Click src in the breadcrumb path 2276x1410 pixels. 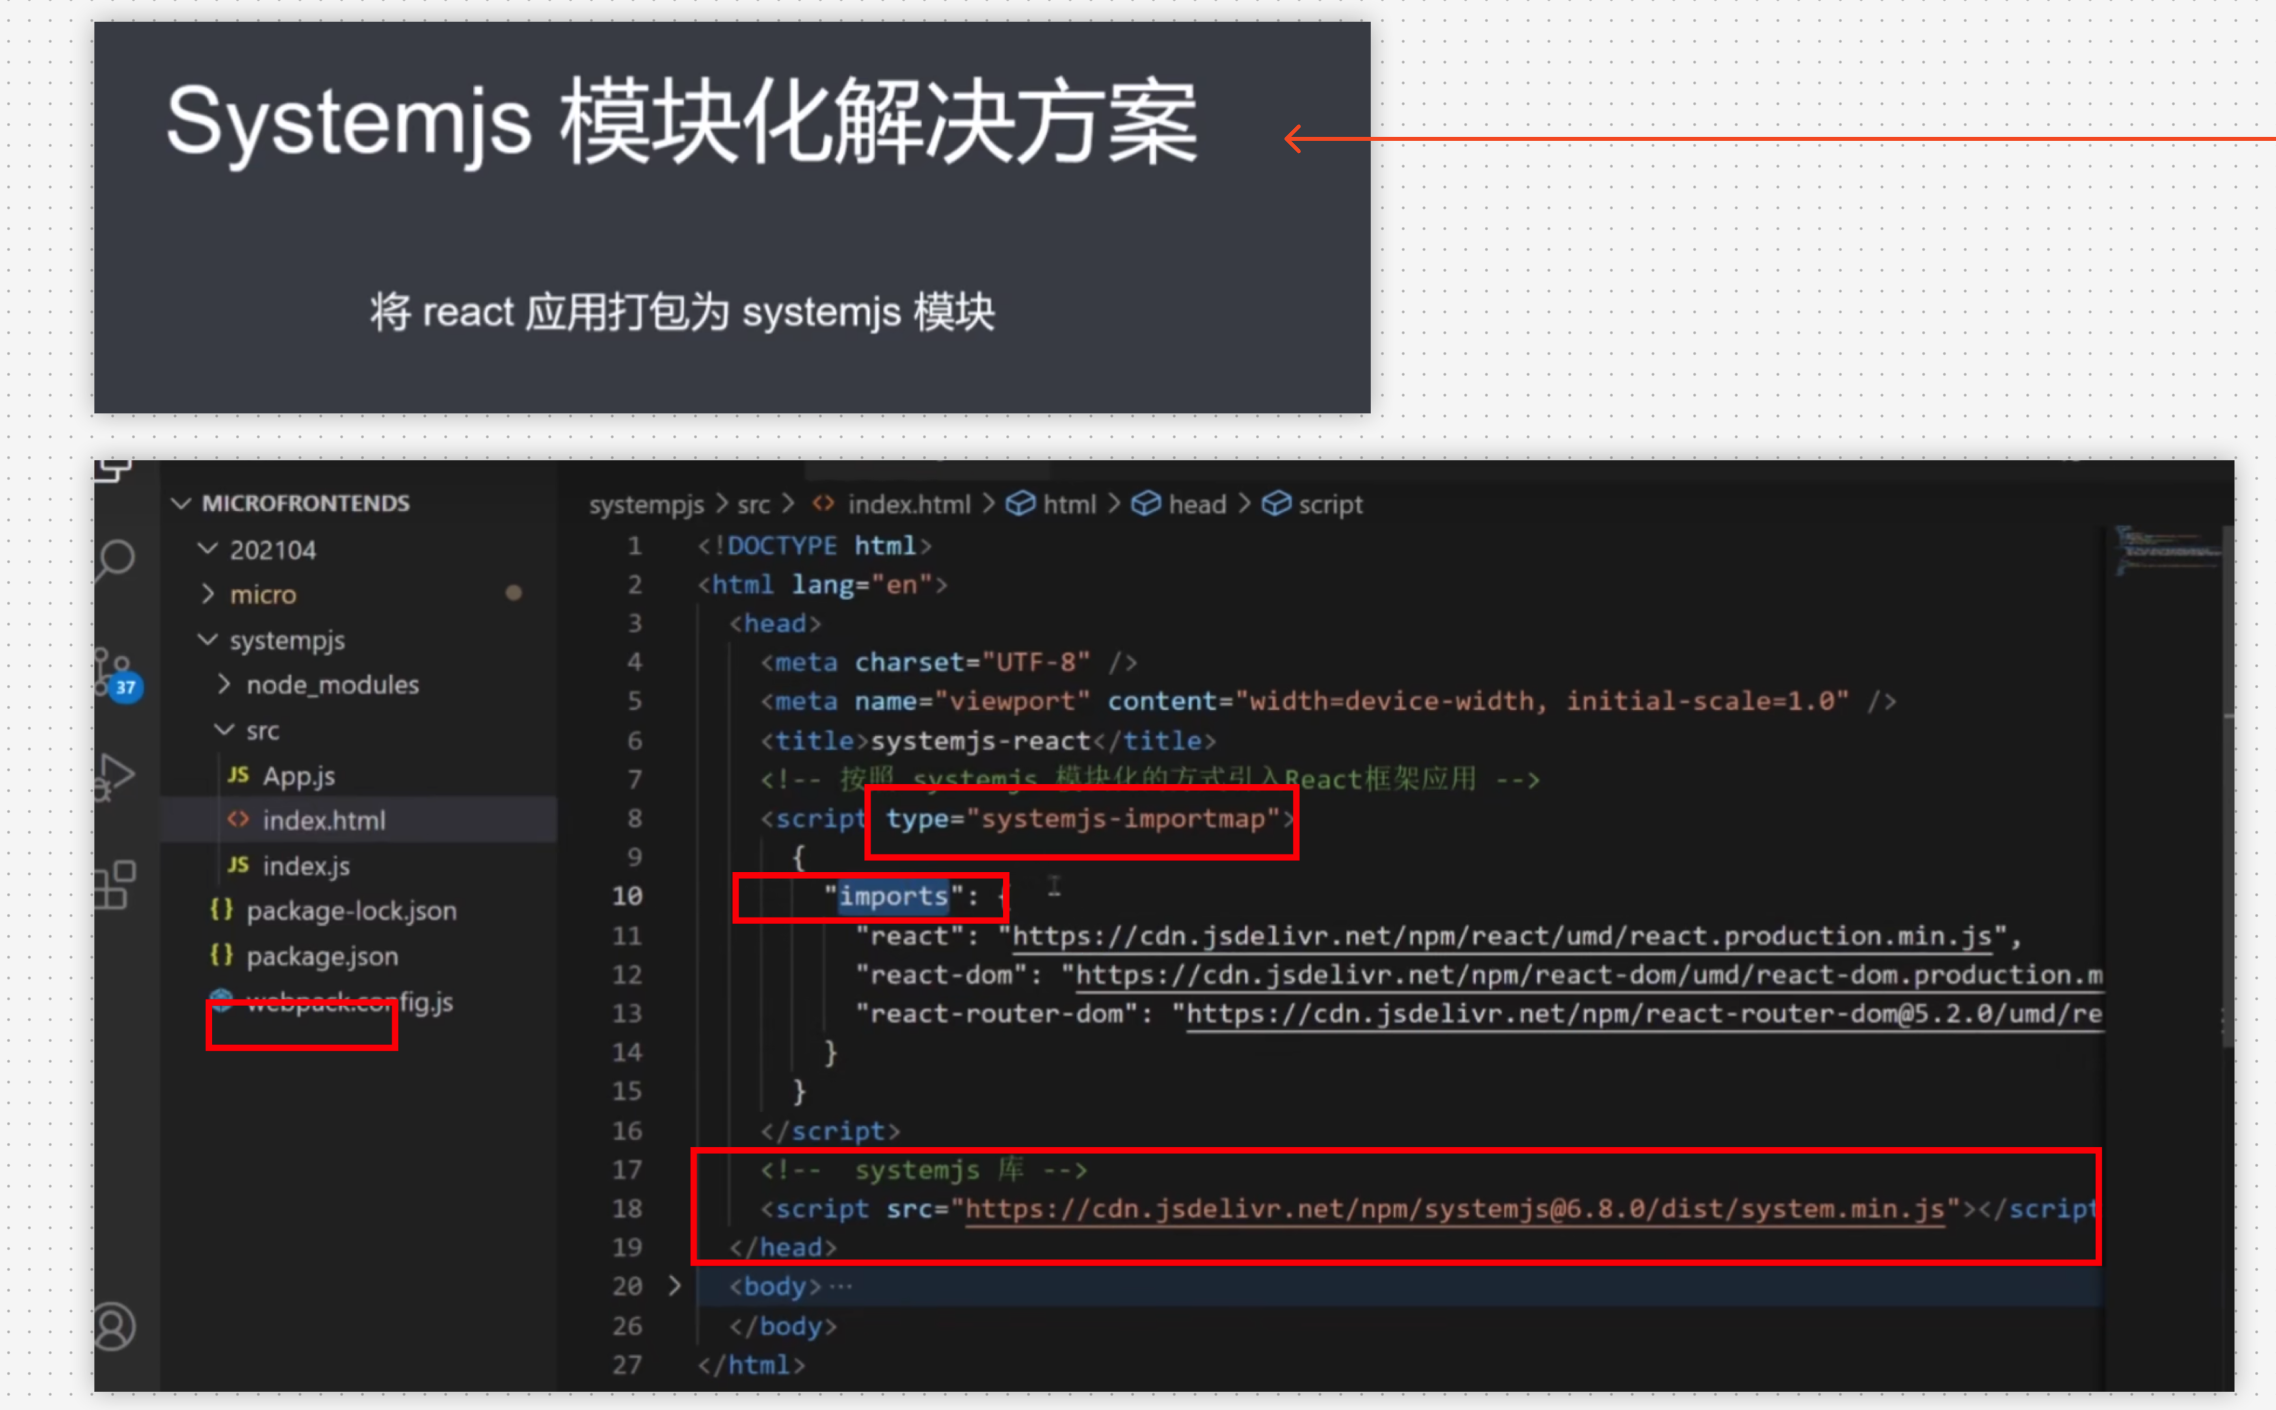tap(753, 504)
